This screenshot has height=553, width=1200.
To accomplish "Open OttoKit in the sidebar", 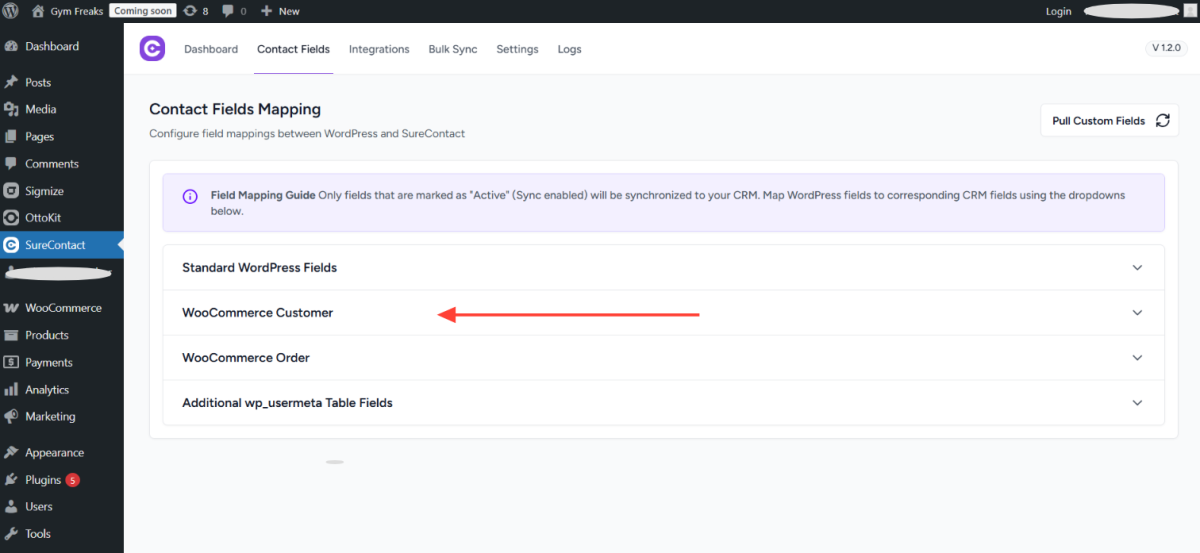I will (43, 218).
